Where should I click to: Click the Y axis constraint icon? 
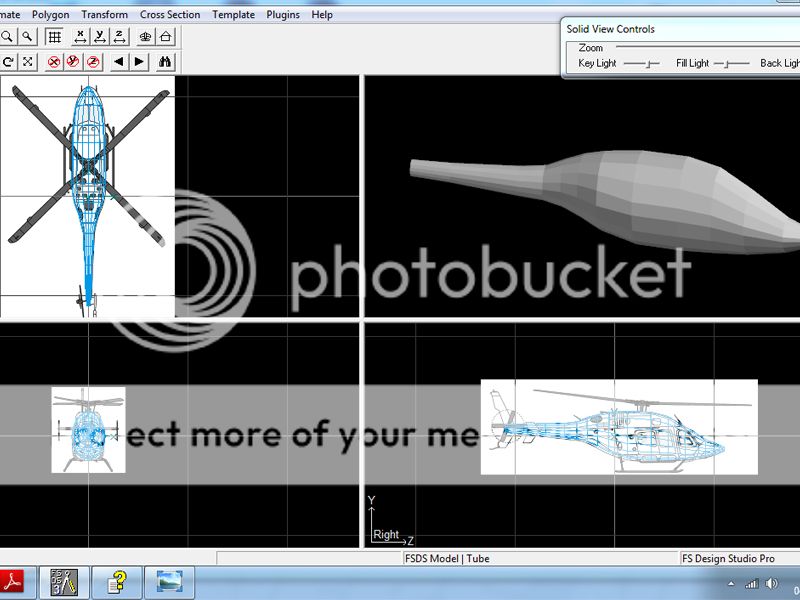point(99,37)
